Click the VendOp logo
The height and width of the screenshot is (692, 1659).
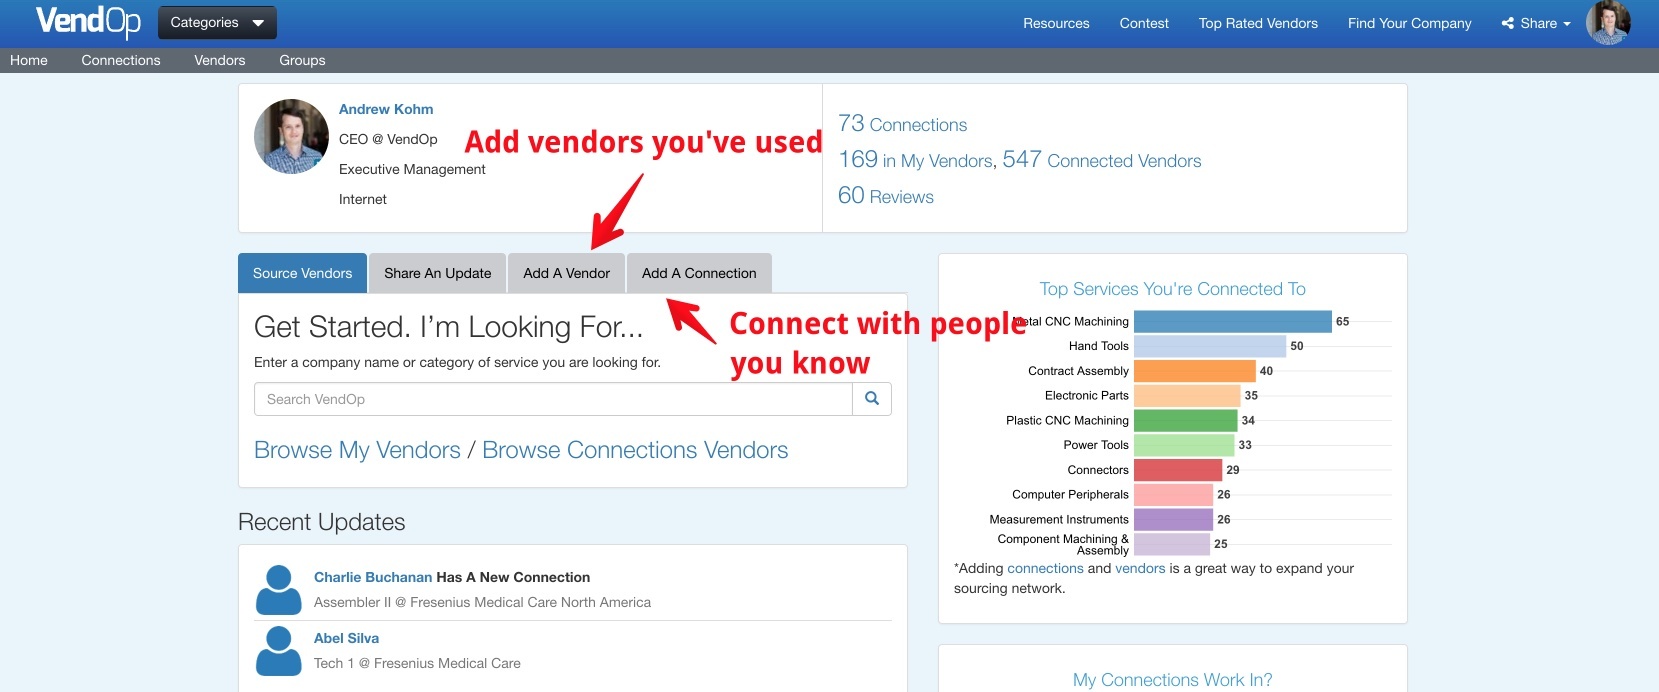88,22
